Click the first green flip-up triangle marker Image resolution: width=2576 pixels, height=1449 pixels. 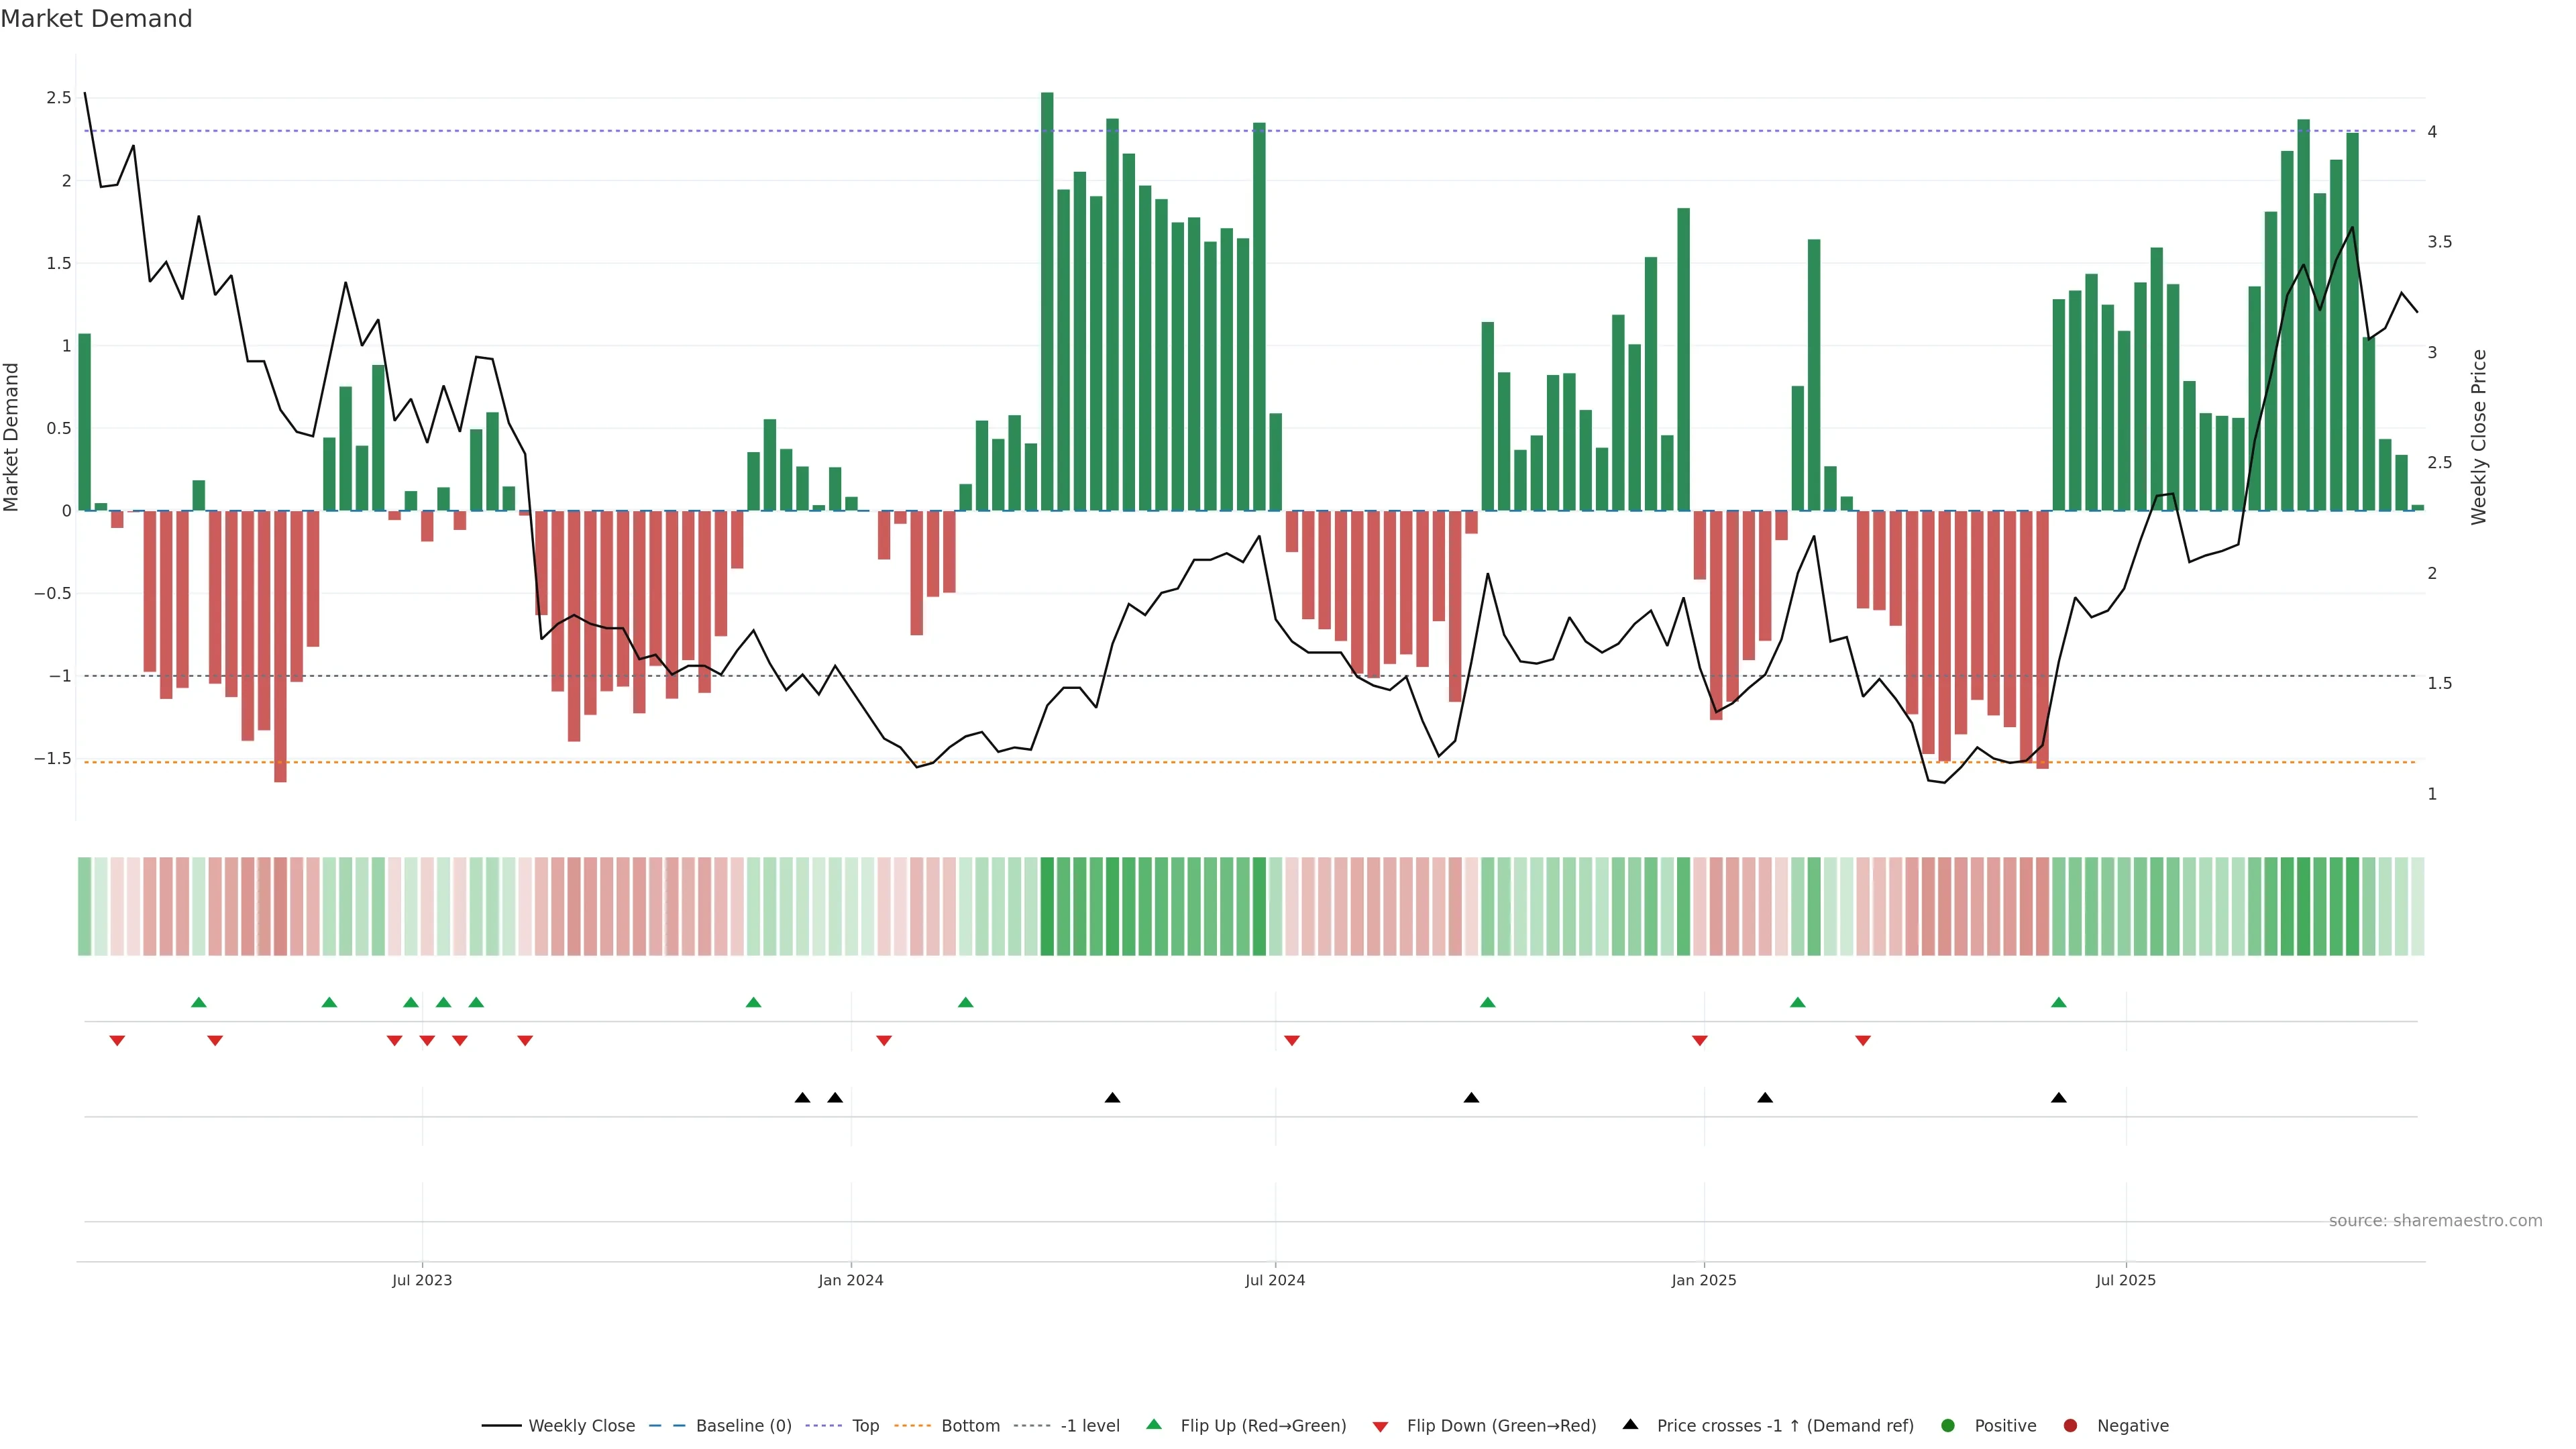(198, 1002)
